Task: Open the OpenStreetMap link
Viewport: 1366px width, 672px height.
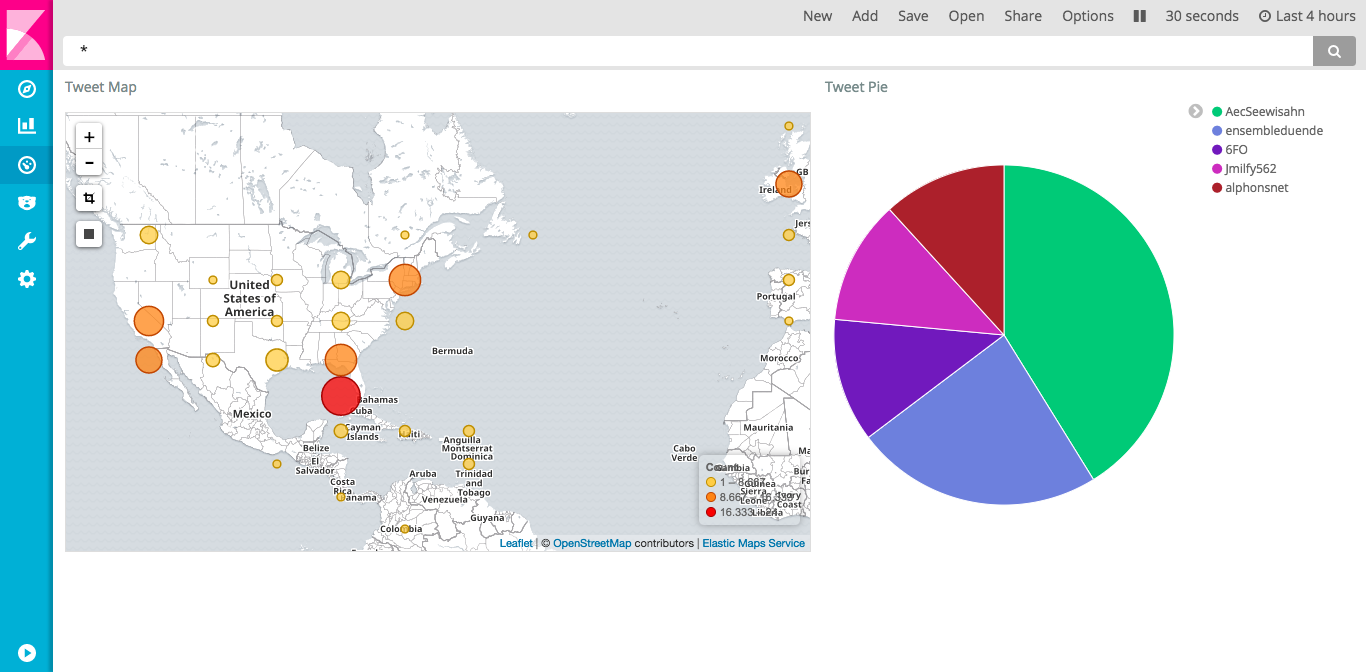Action: [592, 543]
